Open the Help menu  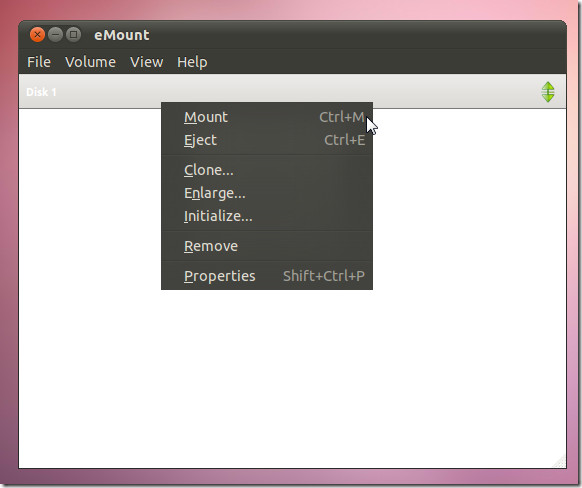coord(192,62)
